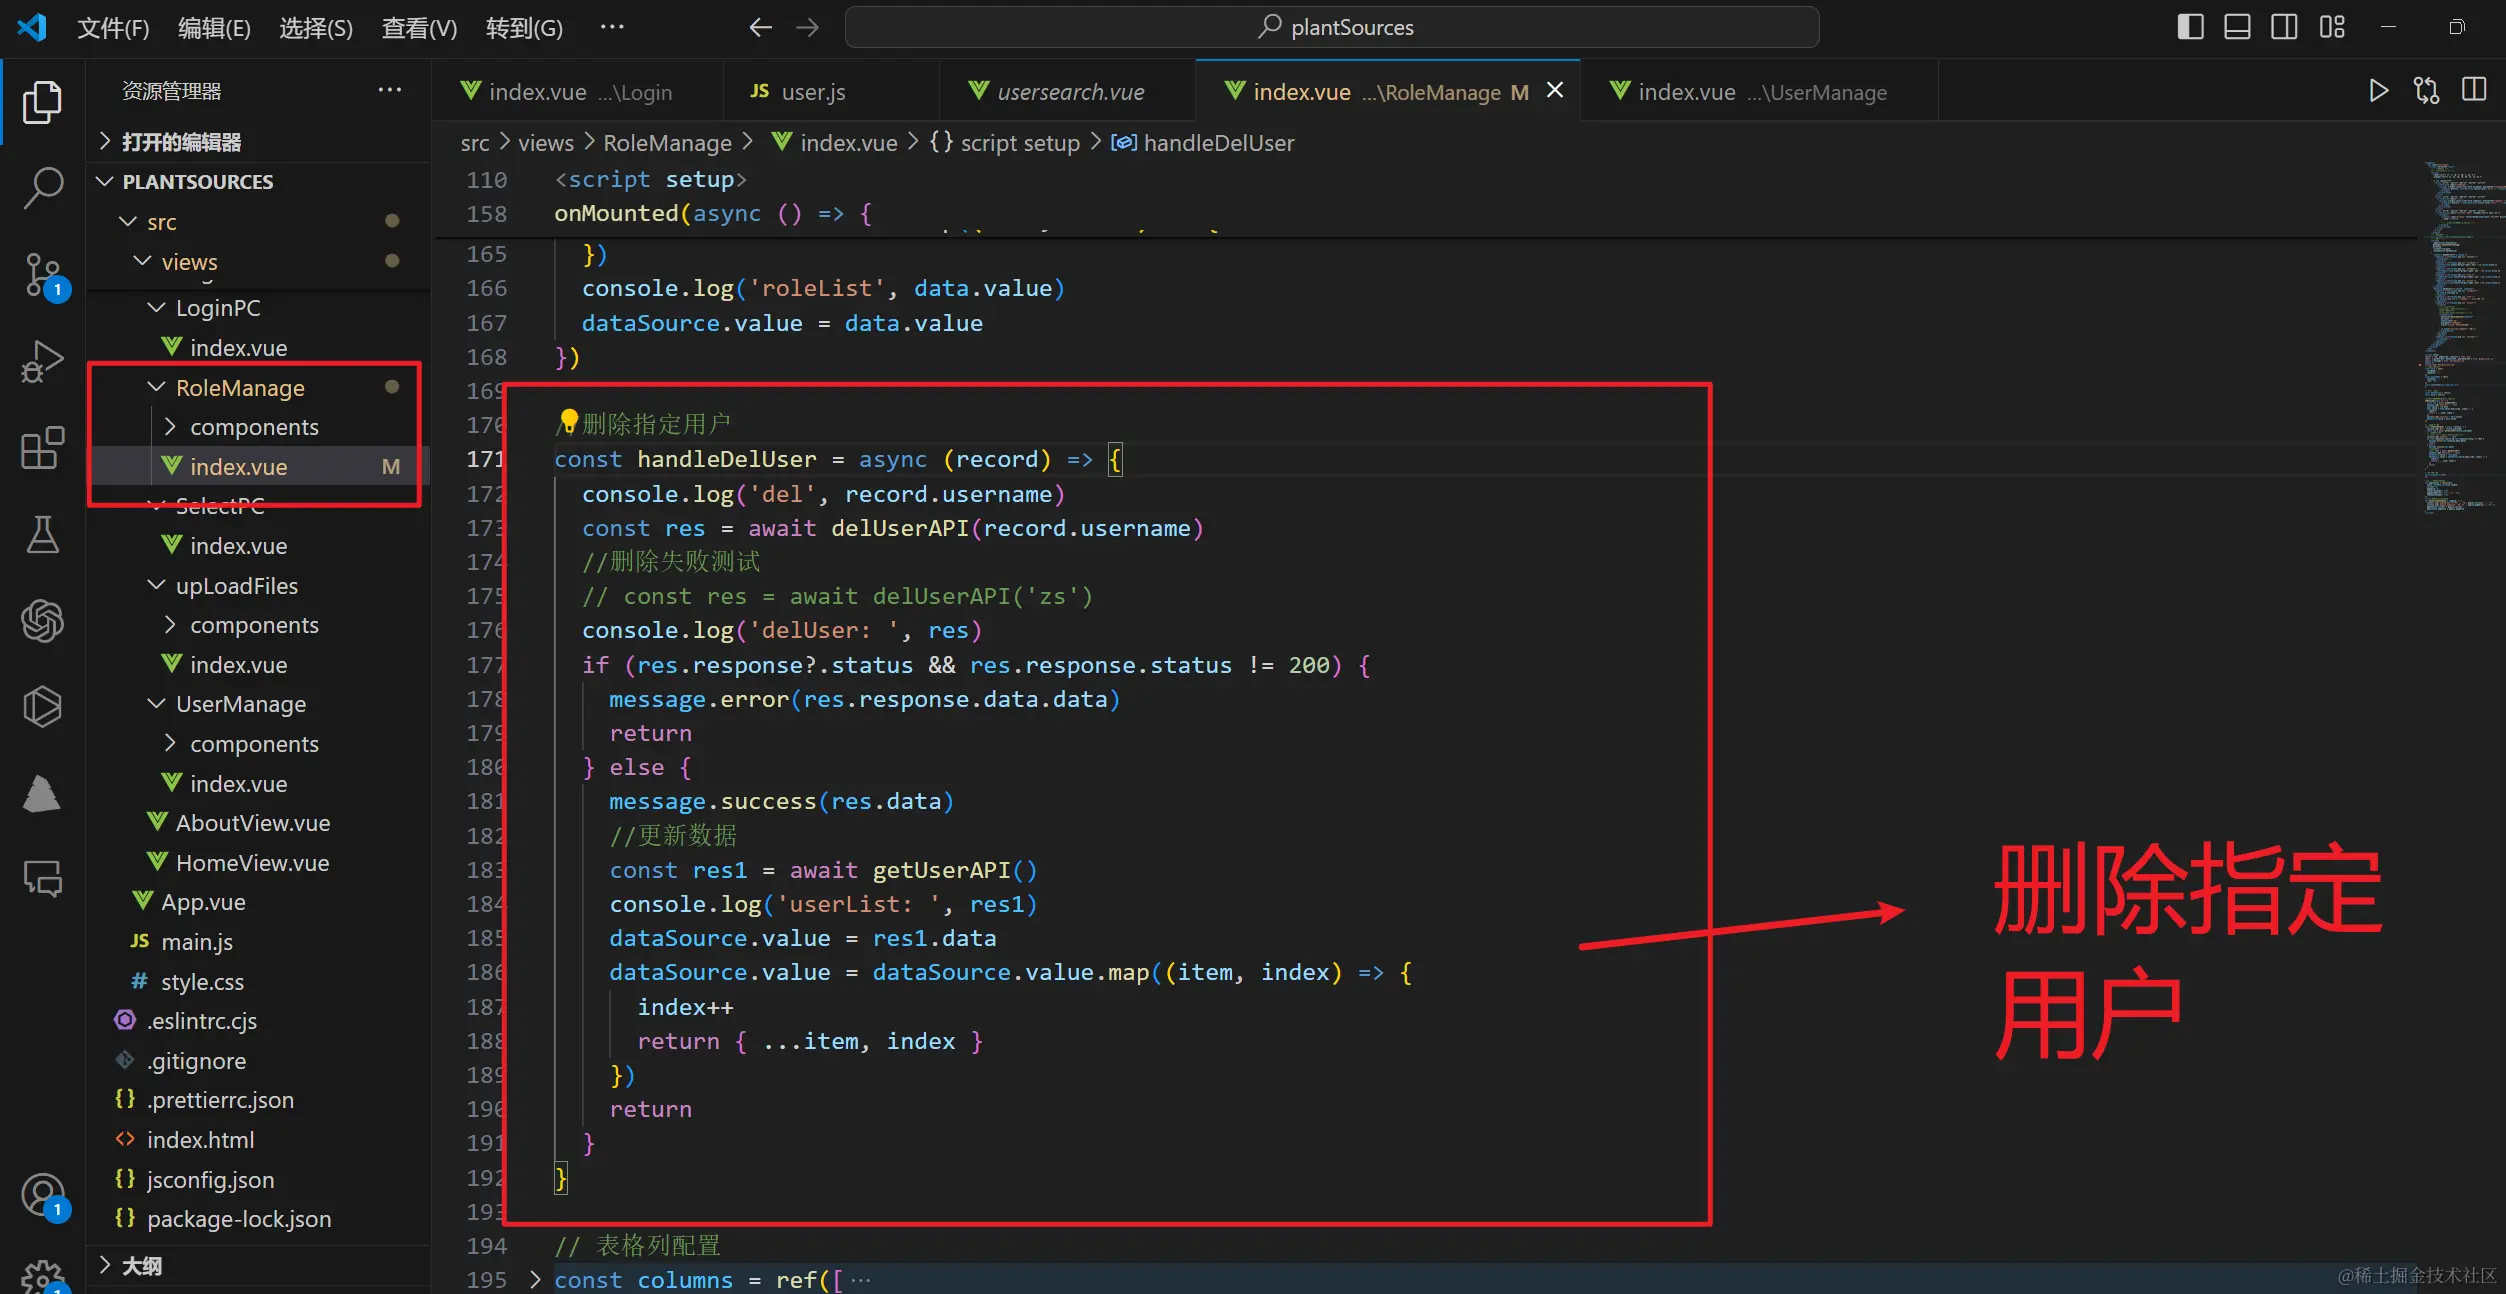Screen dimensions: 2506x1294
Task: Click the navigate back arrow
Action: point(760,28)
